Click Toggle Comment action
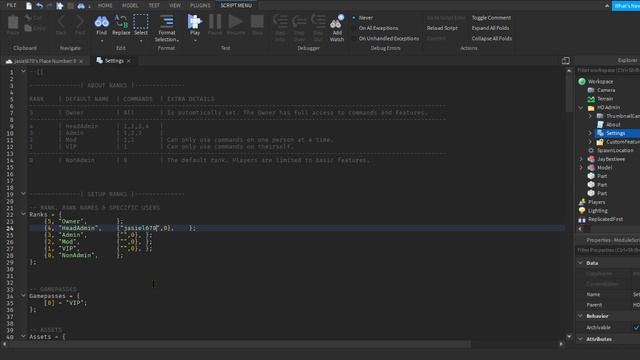This screenshot has width=640, height=360. (x=491, y=18)
